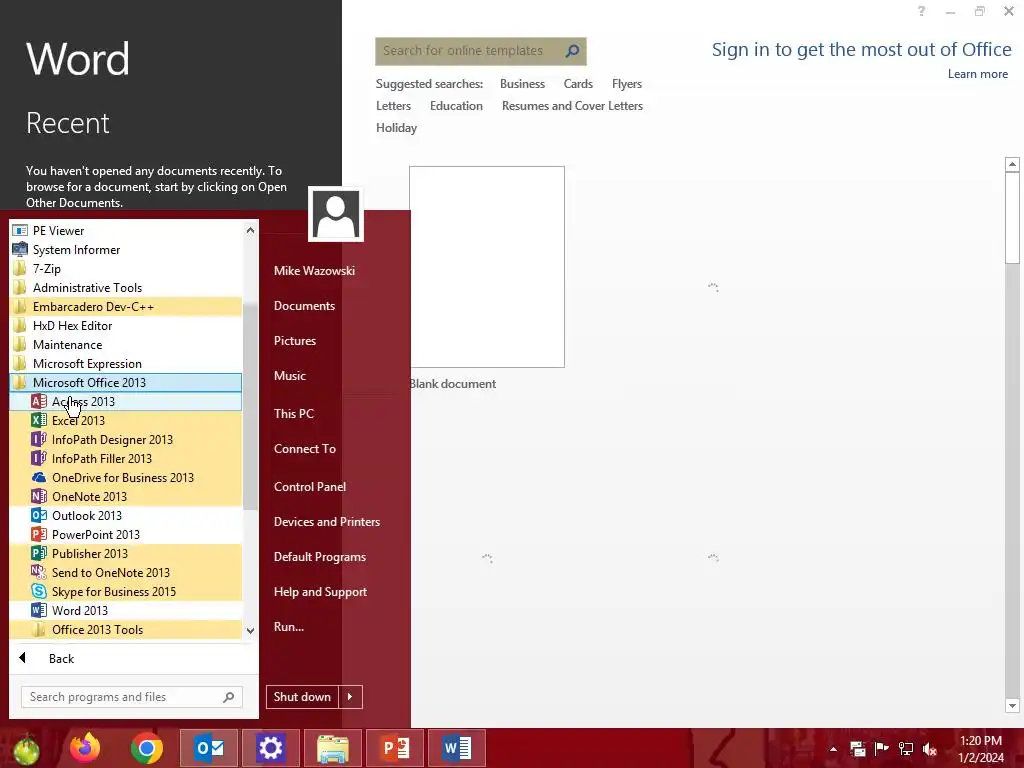The image size is (1024, 768).
Task: Click the Learn more link
Action: (x=978, y=74)
